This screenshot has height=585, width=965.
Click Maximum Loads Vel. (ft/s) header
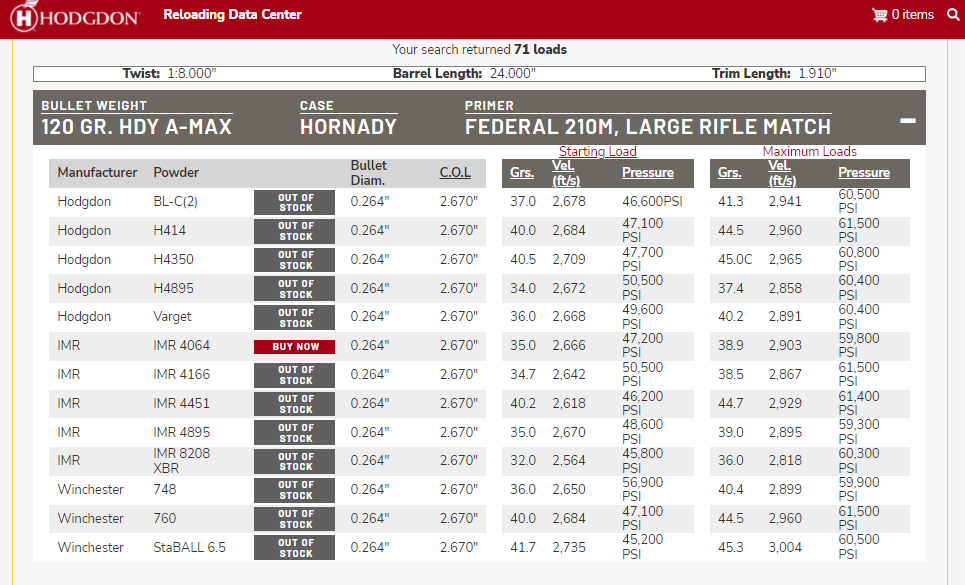pyautogui.click(x=782, y=173)
